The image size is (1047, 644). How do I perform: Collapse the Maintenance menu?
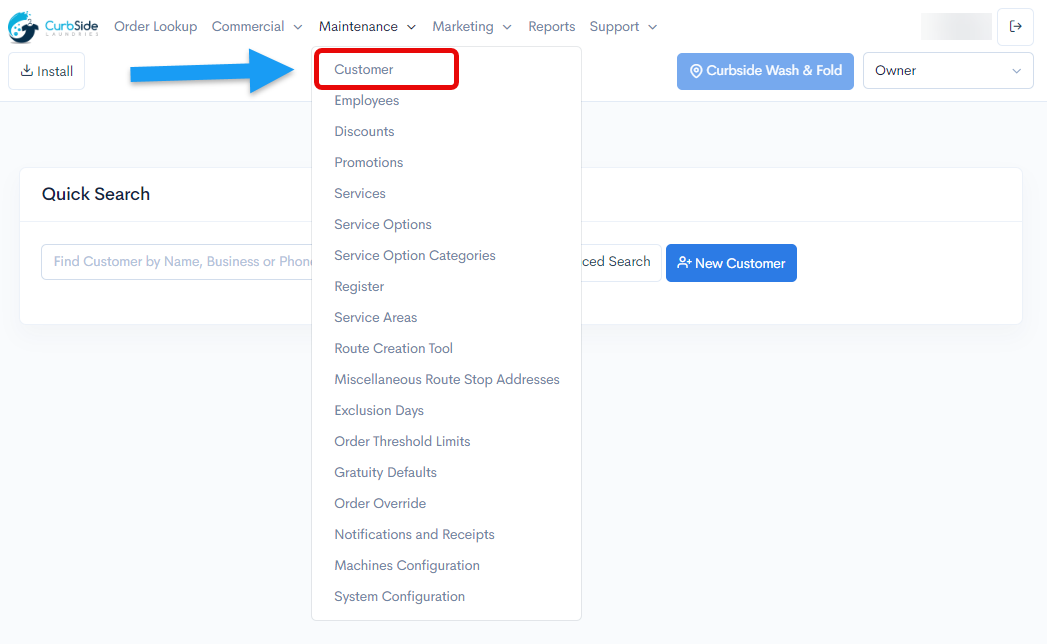(x=367, y=27)
